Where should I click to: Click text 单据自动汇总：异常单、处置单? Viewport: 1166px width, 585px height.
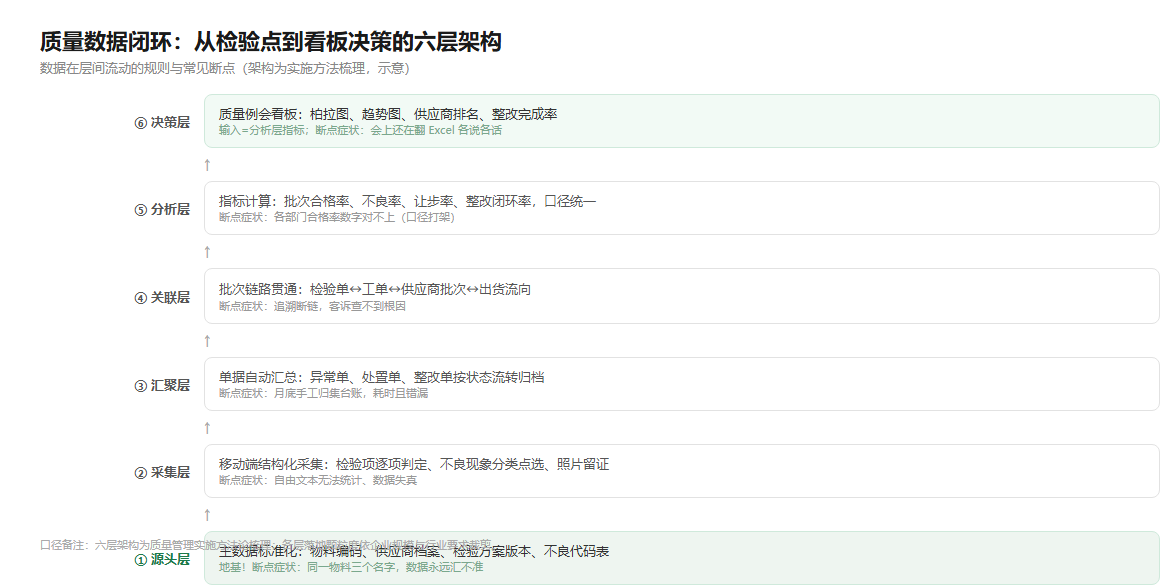(381, 377)
